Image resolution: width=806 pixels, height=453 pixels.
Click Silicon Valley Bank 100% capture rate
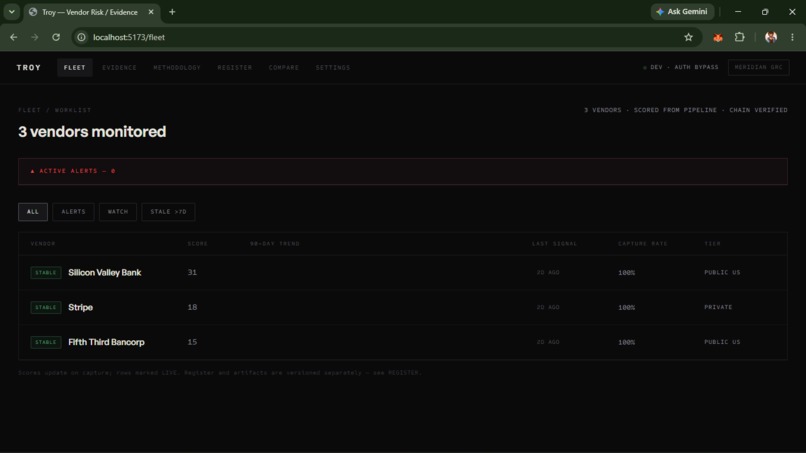point(627,273)
